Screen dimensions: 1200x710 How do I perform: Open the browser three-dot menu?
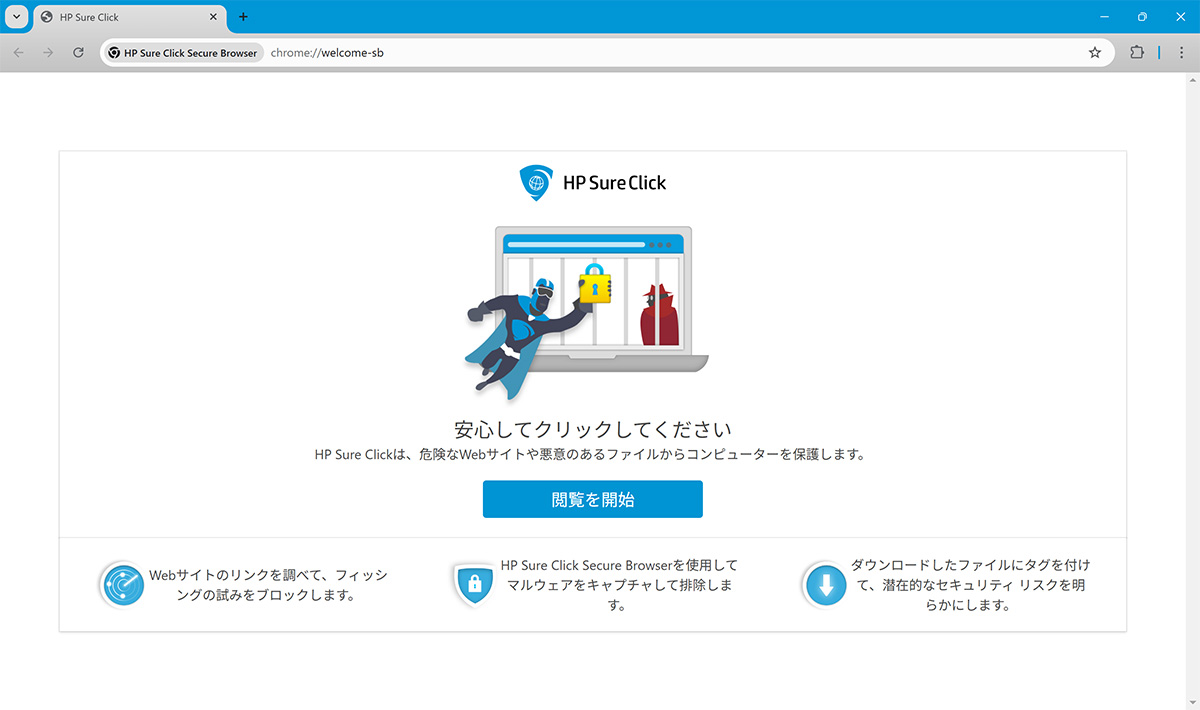(x=1181, y=53)
